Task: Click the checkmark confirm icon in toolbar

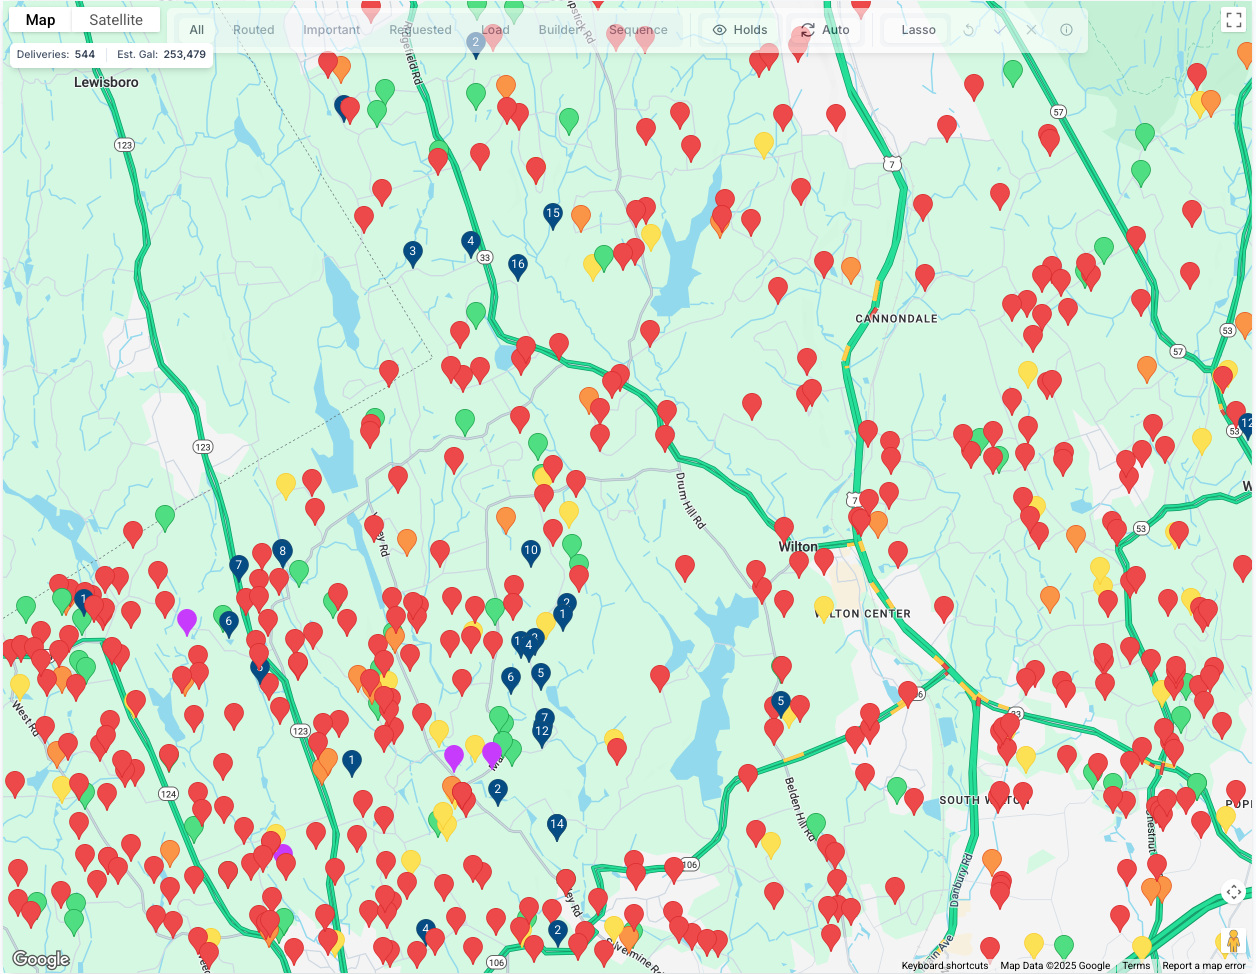Action: tap(999, 30)
